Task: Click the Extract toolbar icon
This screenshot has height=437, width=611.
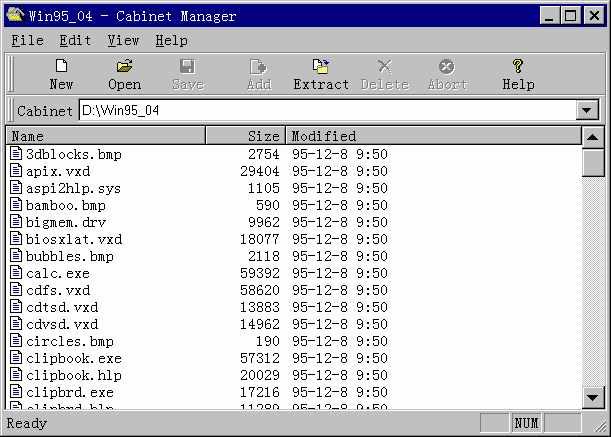Action: (x=321, y=67)
